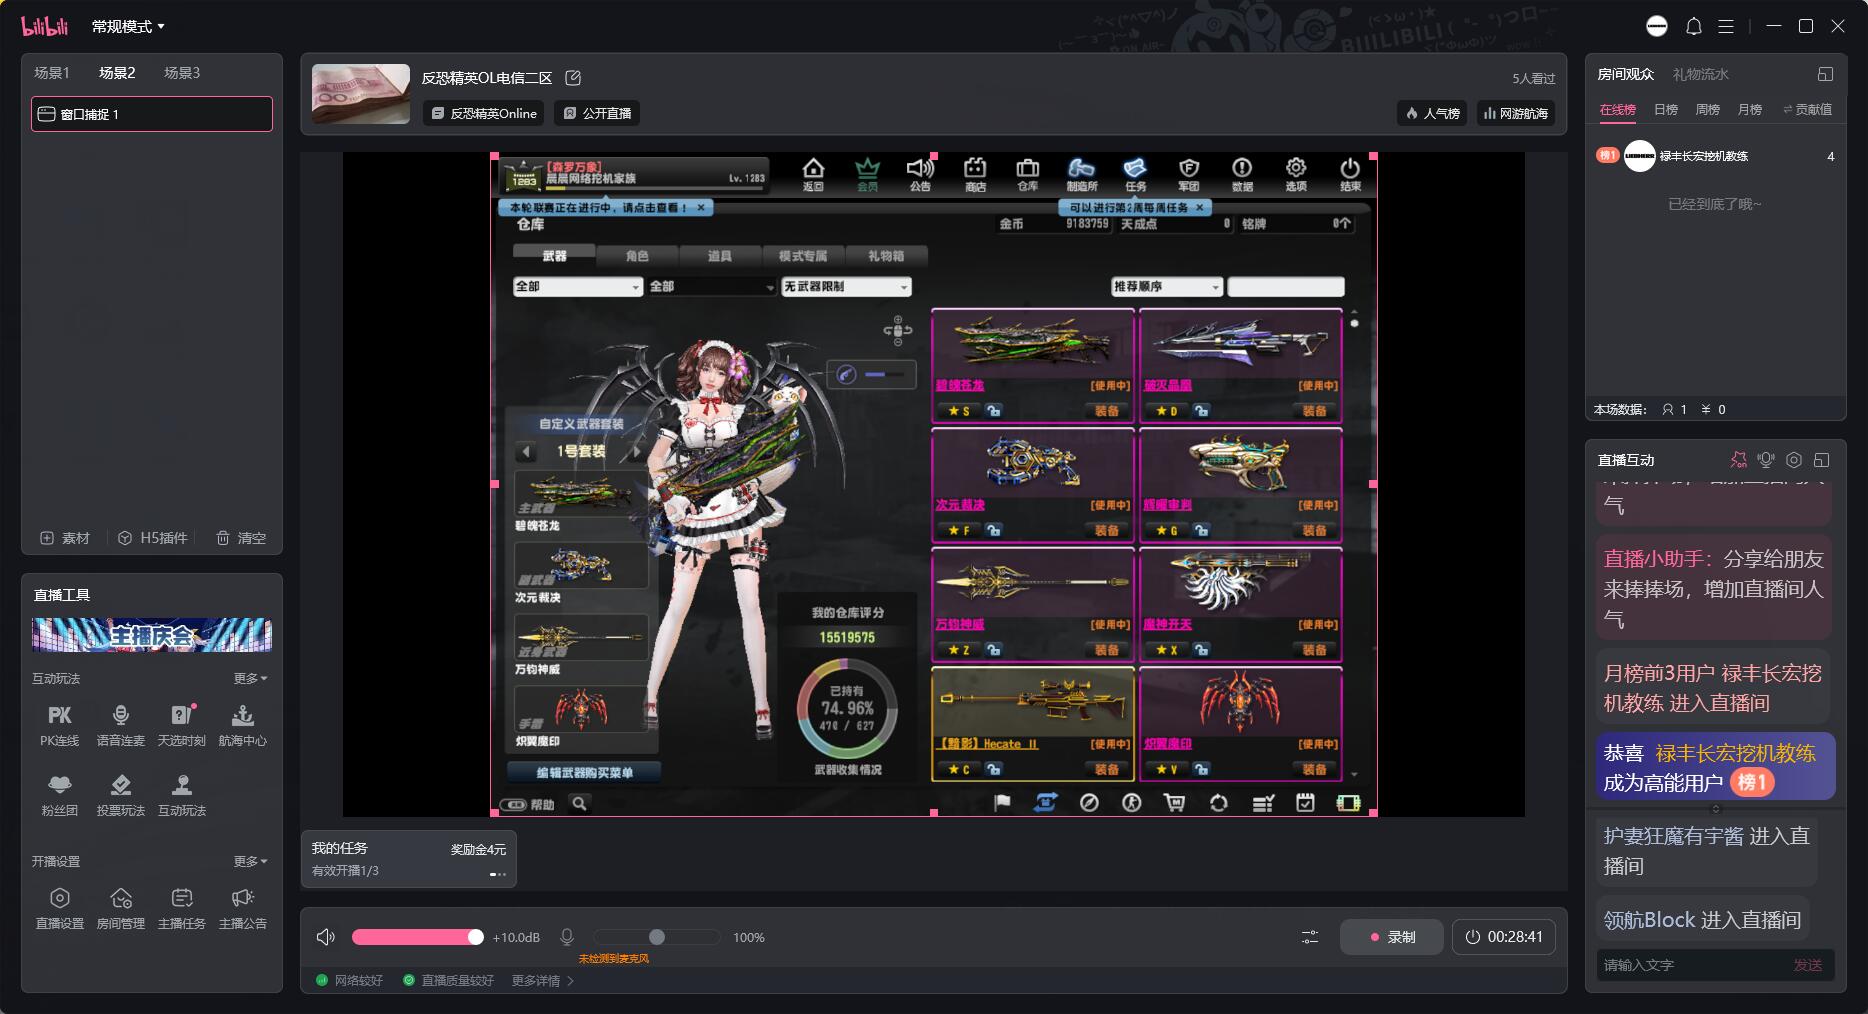Open 互动玩法 icon in live tools
Viewport: 1868px width, 1014px height.
pos(181,795)
